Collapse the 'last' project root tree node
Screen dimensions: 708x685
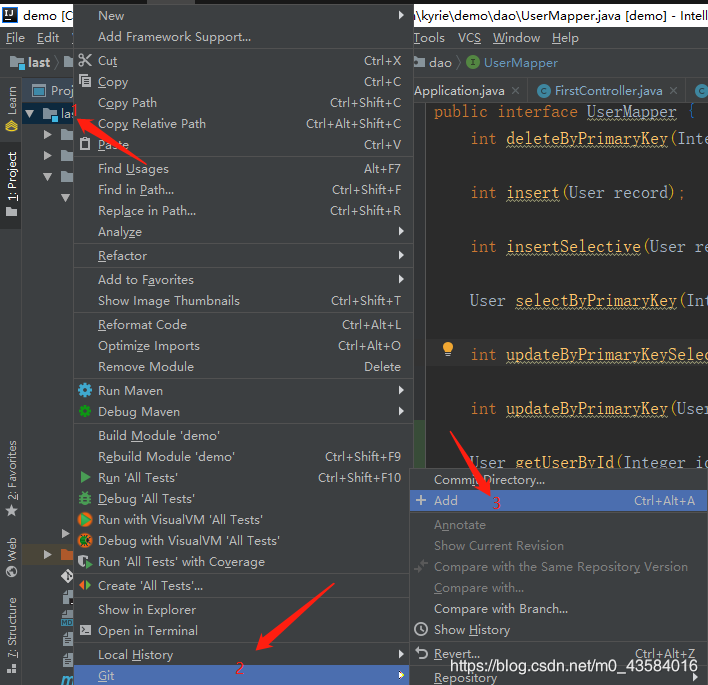click(30, 113)
